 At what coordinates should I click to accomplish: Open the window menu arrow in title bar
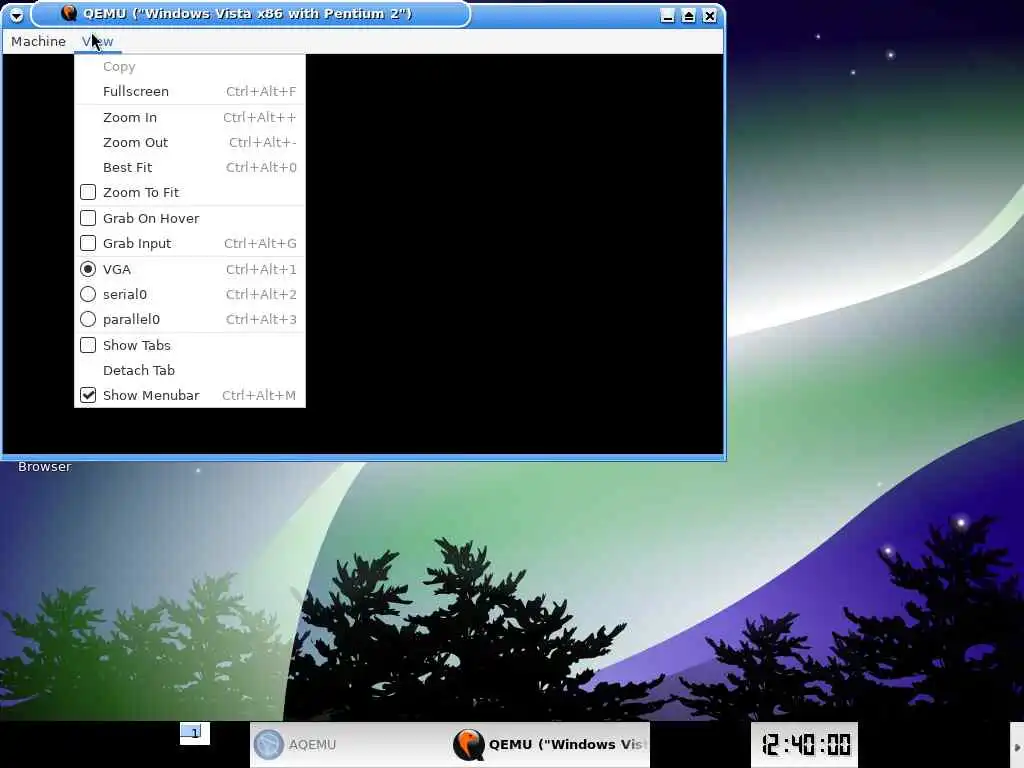(16, 14)
